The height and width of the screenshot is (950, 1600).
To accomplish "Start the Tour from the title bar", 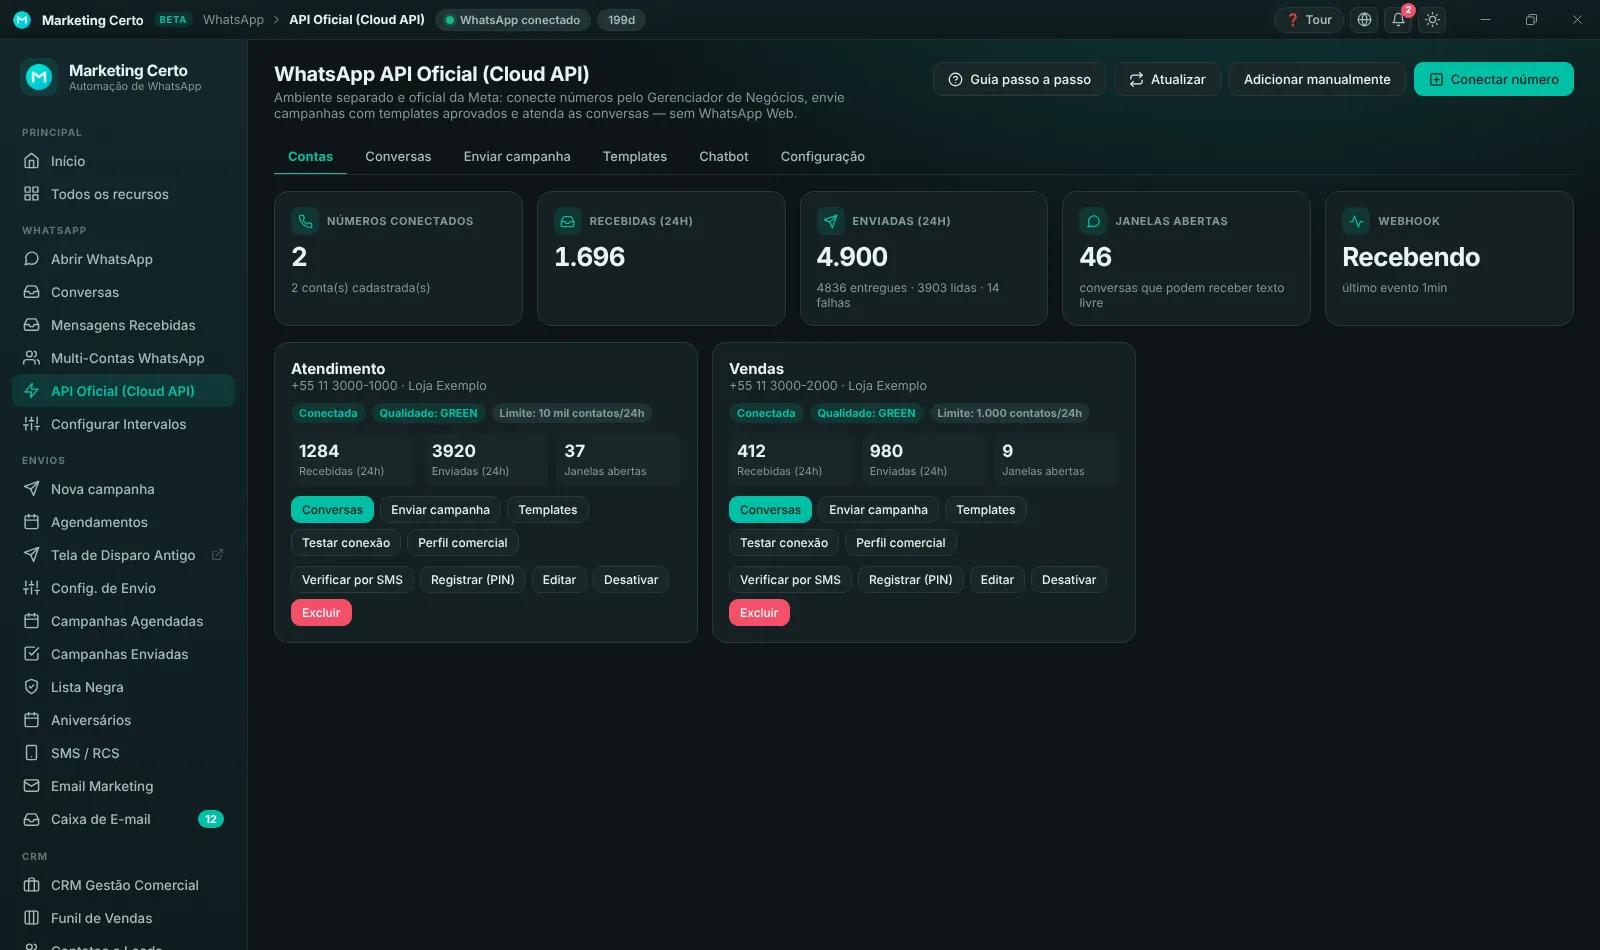I will coord(1309,20).
